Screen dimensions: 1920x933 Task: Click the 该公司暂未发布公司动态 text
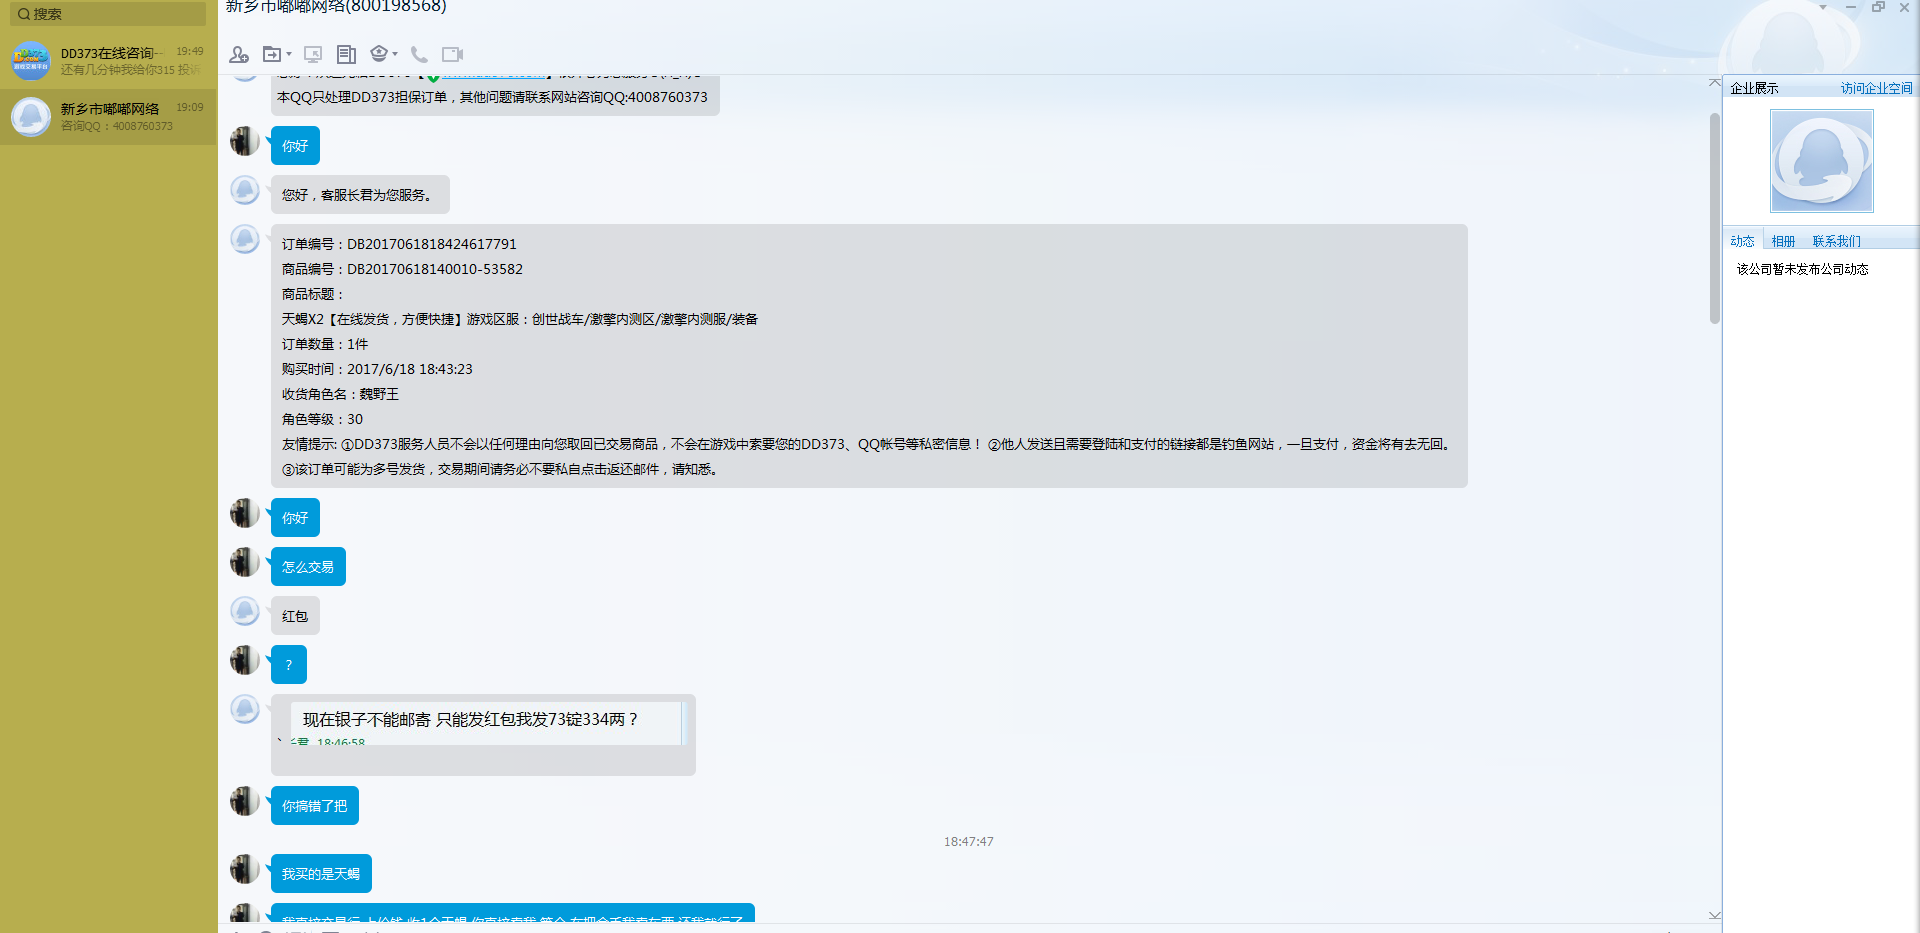pyautogui.click(x=1802, y=269)
